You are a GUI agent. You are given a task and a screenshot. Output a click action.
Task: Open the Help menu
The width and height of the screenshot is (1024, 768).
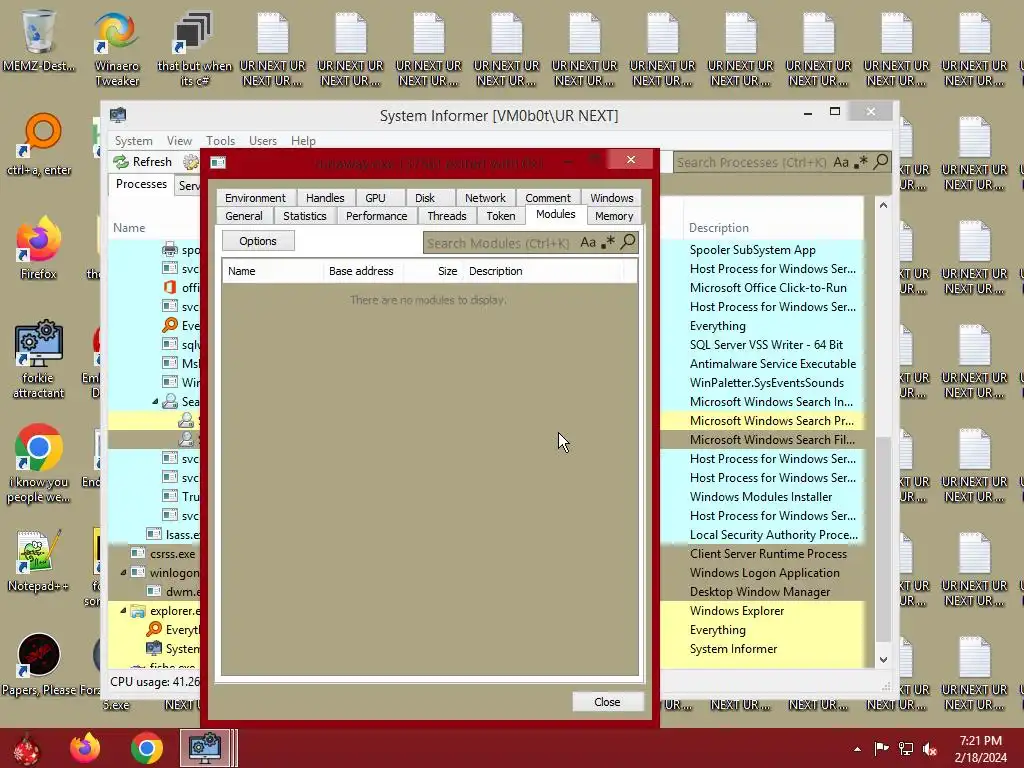click(x=303, y=140)
